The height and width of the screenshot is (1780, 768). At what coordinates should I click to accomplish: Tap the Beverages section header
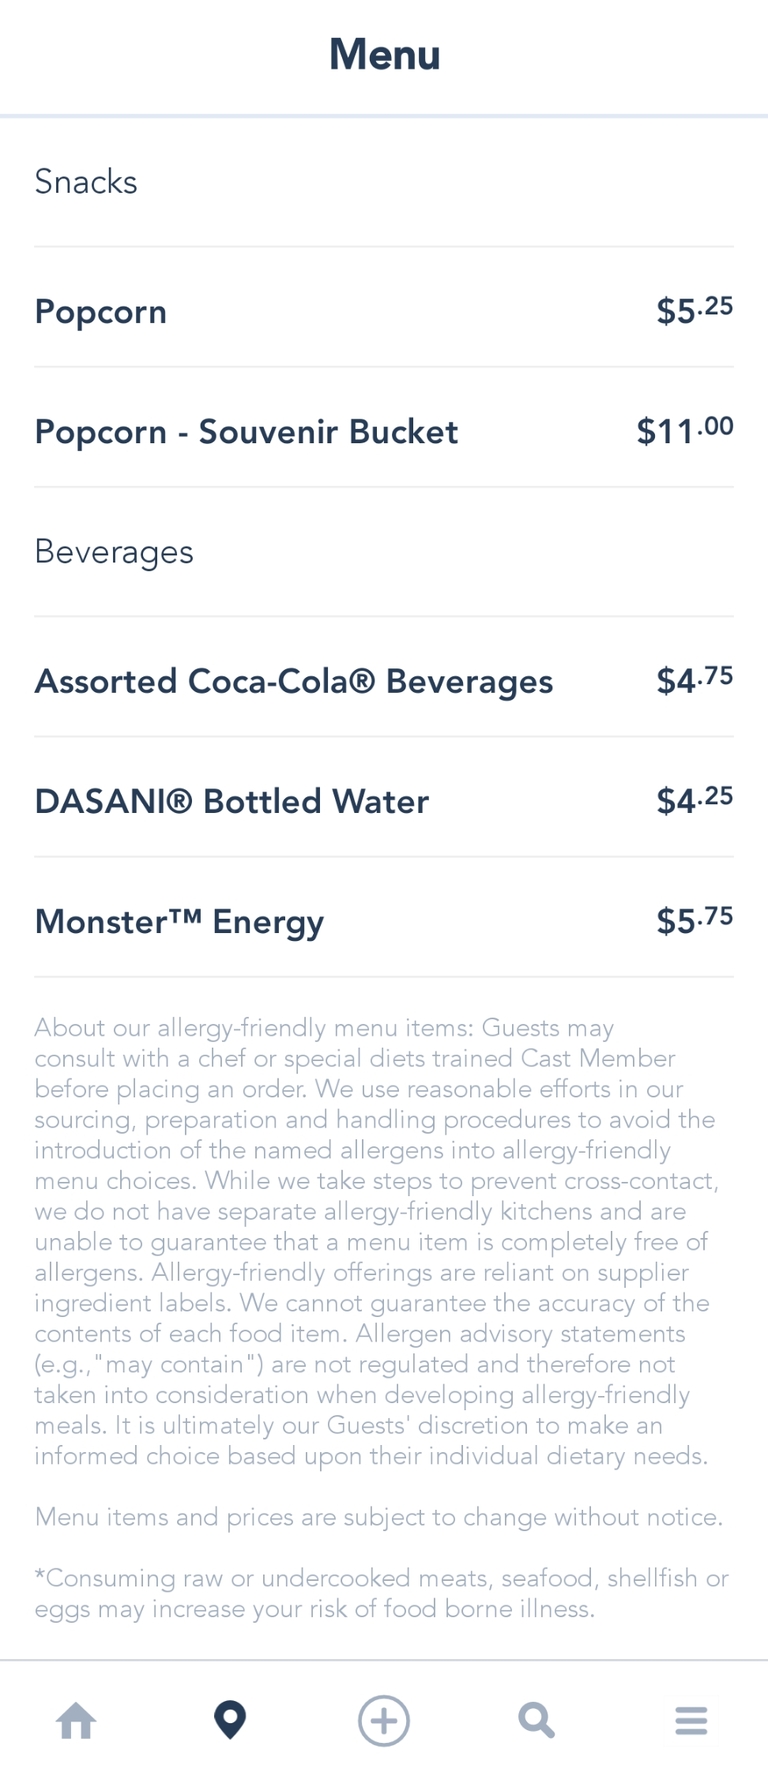[x=114, y=552]
